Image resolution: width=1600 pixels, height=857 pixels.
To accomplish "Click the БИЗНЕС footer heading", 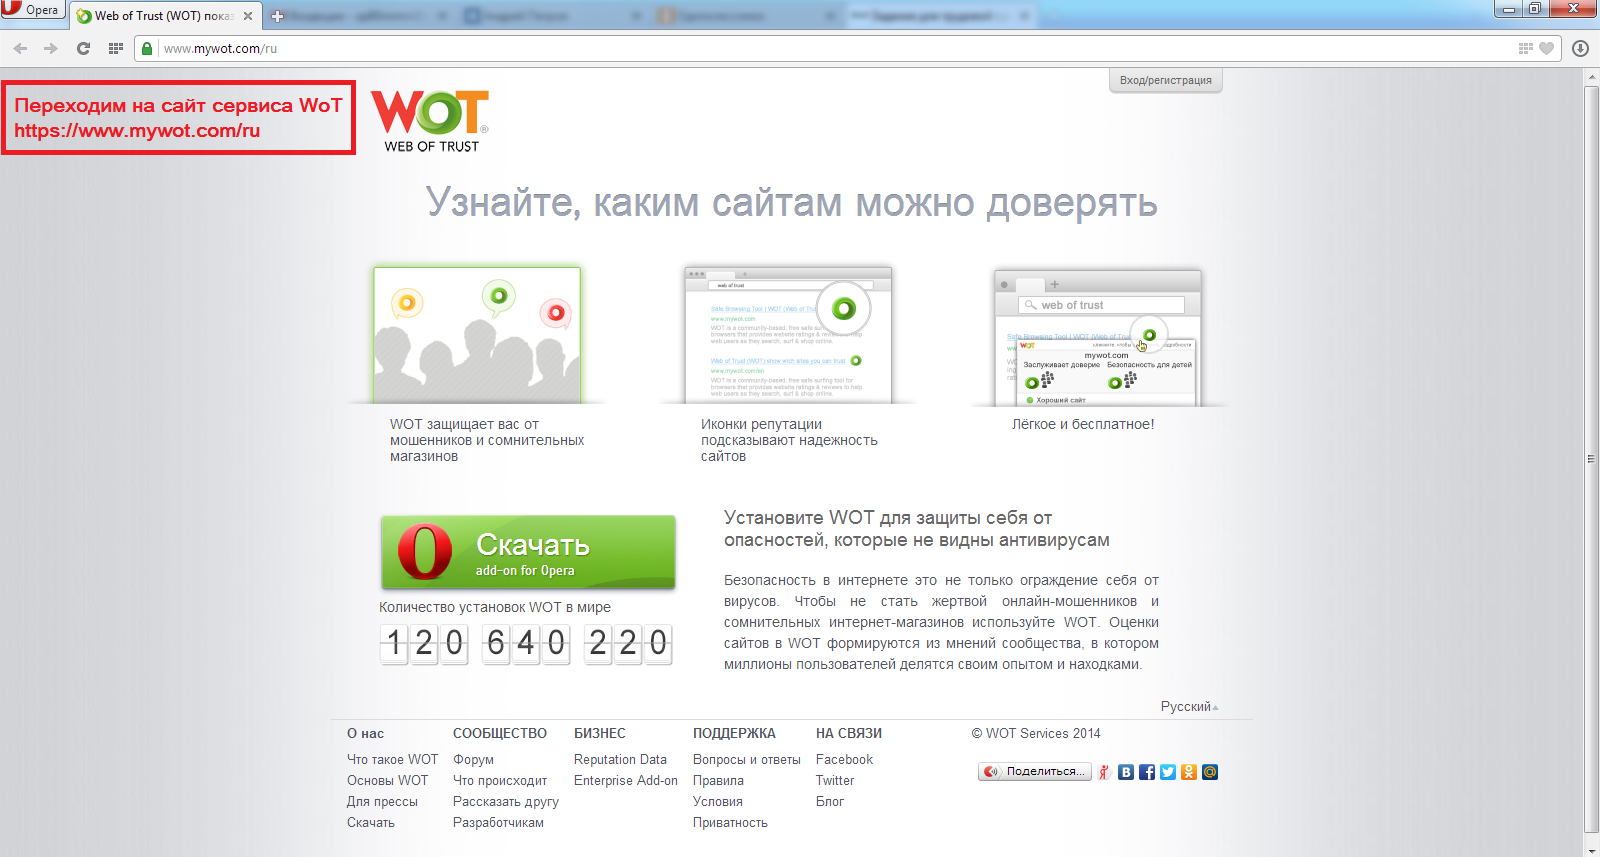I will [600, 733].
